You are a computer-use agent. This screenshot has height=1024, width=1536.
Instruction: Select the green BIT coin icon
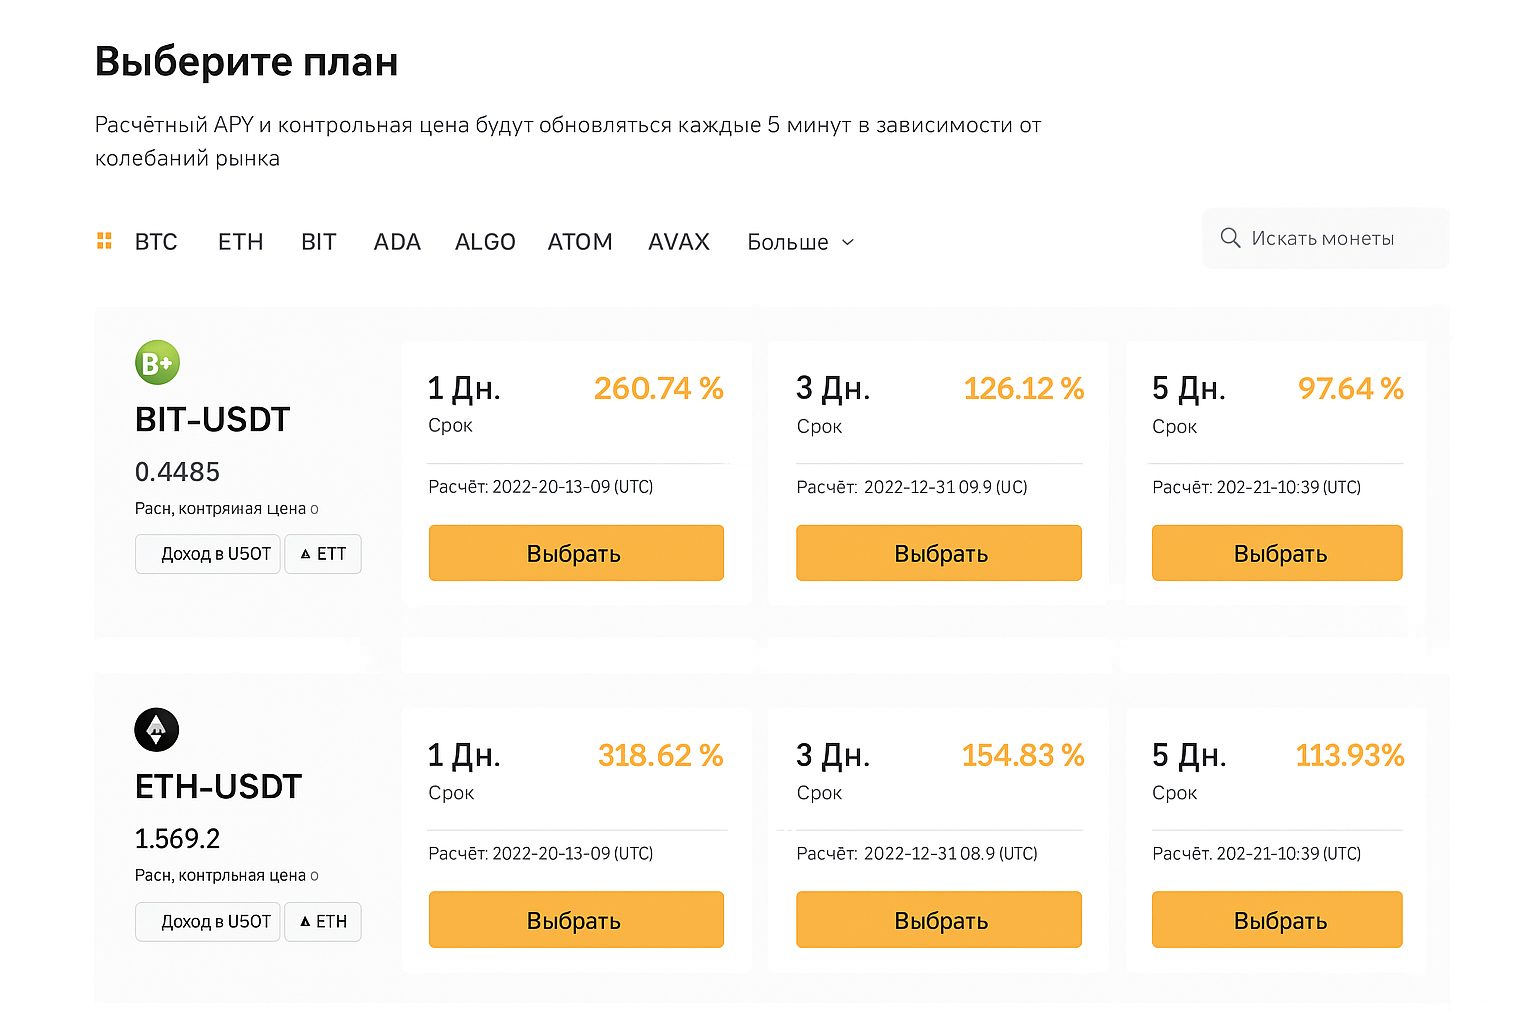[156, 363]
